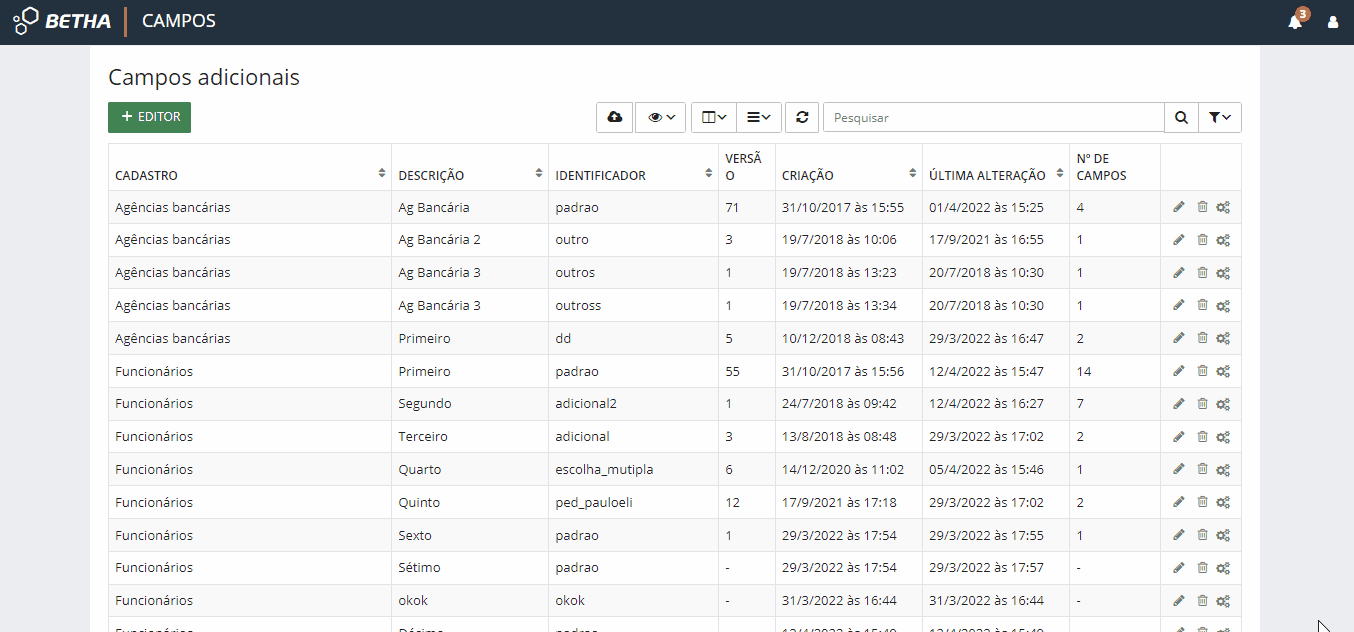
Task: Click the refresh list icon
Action: tap(802, 117)
